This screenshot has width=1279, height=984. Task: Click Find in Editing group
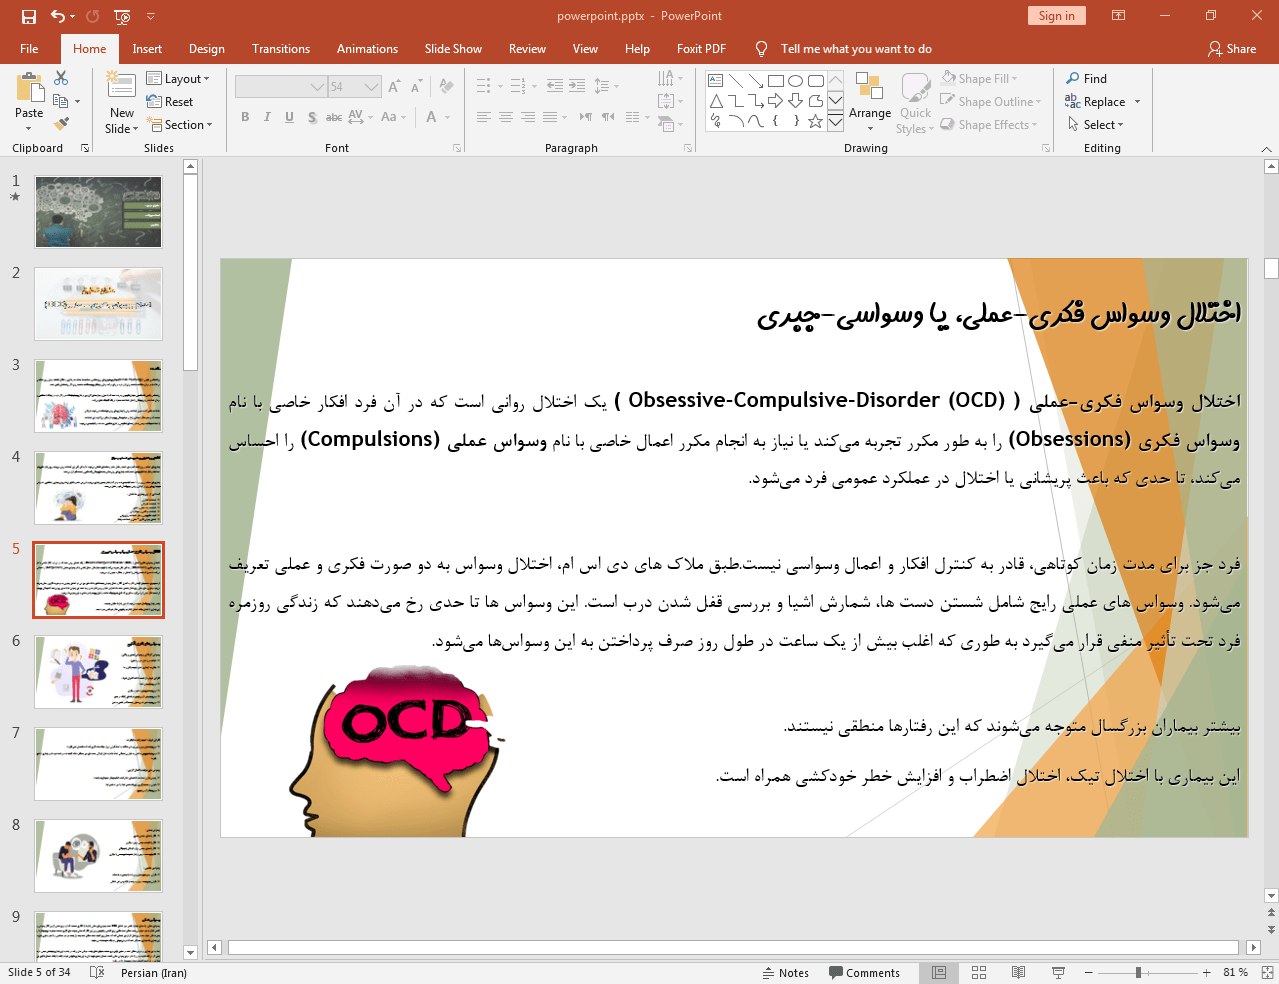1087,79
